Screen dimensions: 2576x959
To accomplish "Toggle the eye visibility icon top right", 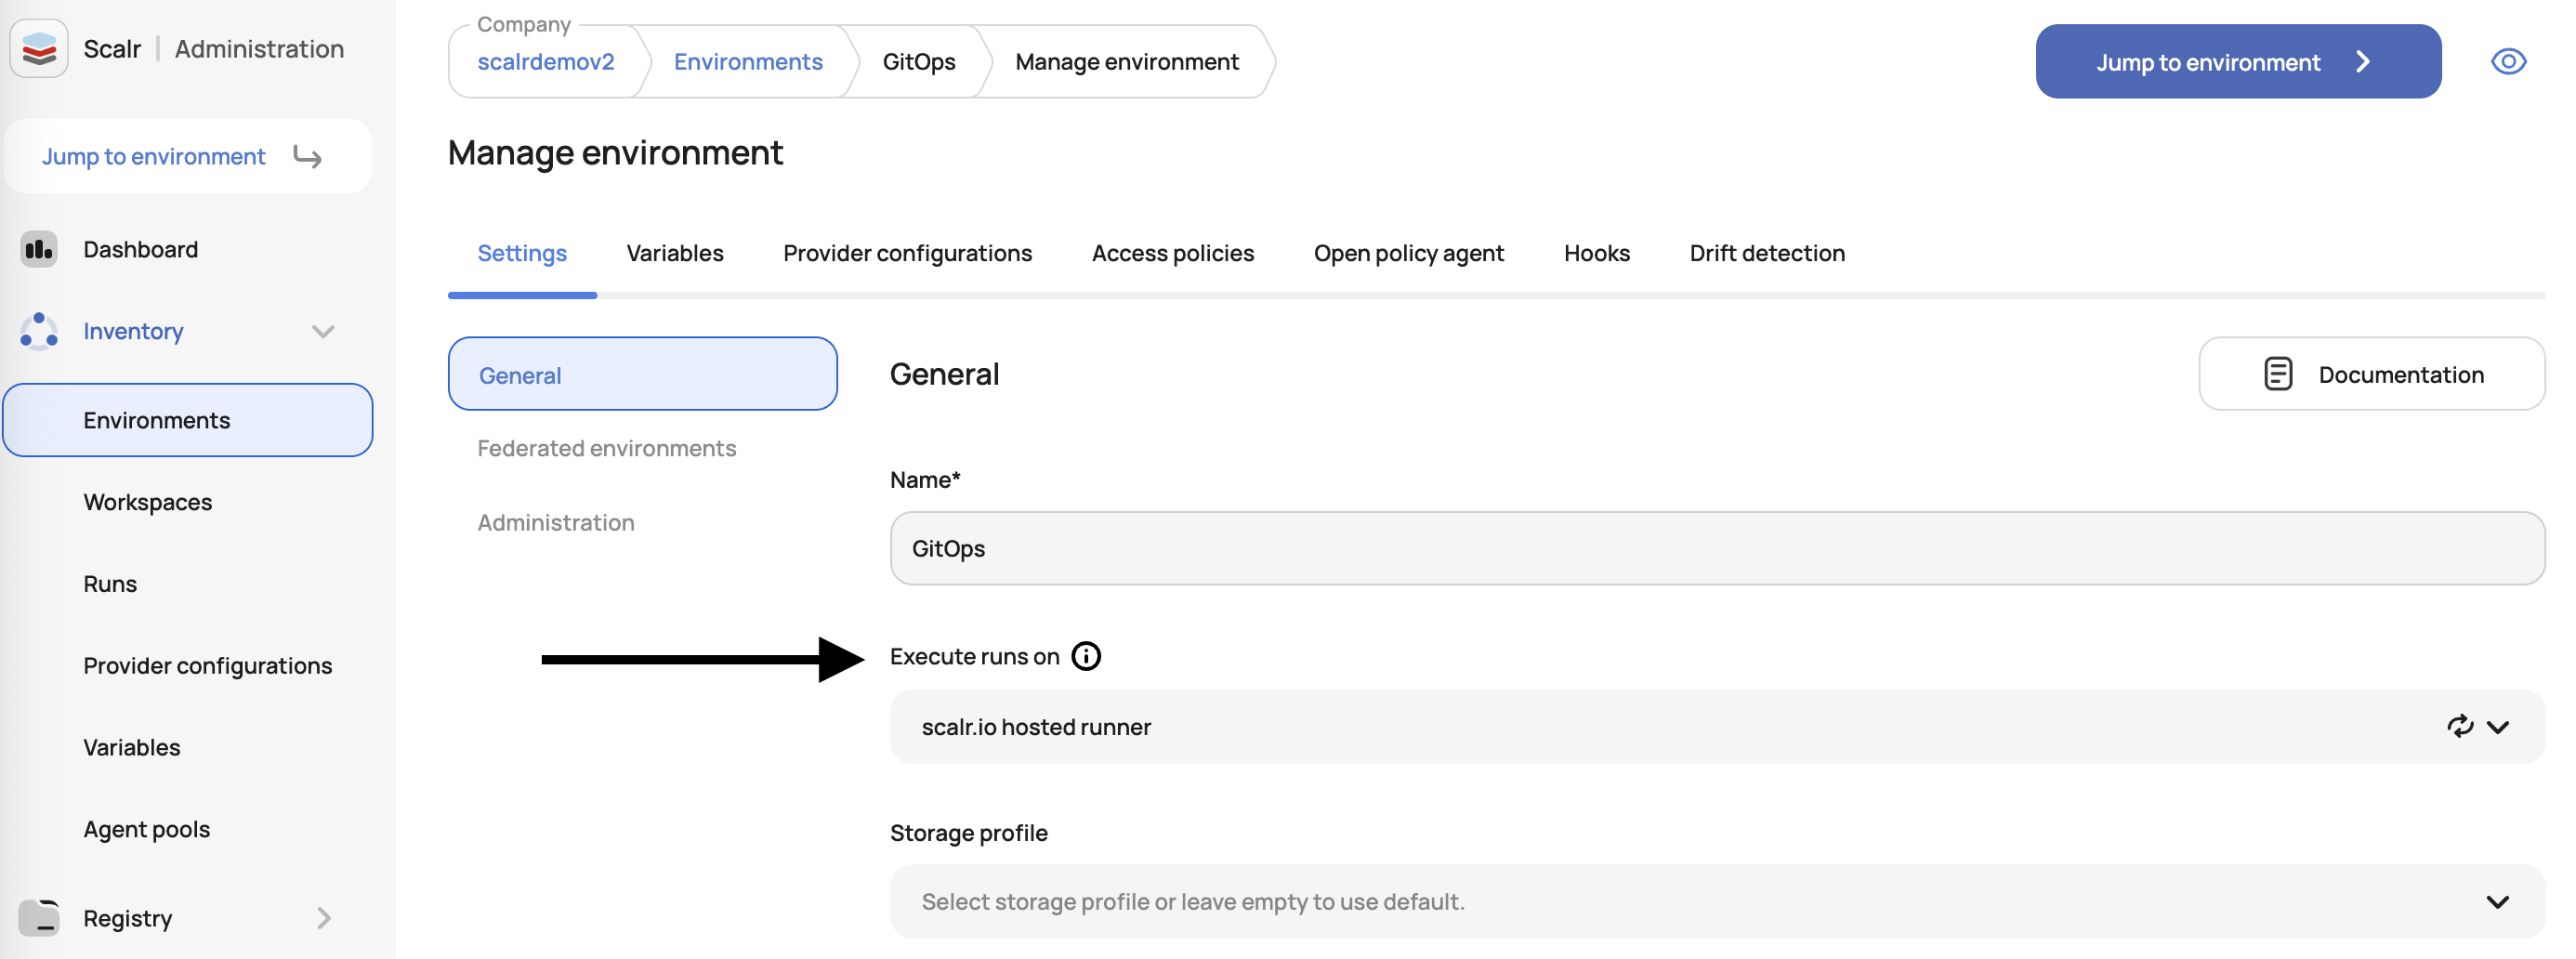I will (2508, 62).
